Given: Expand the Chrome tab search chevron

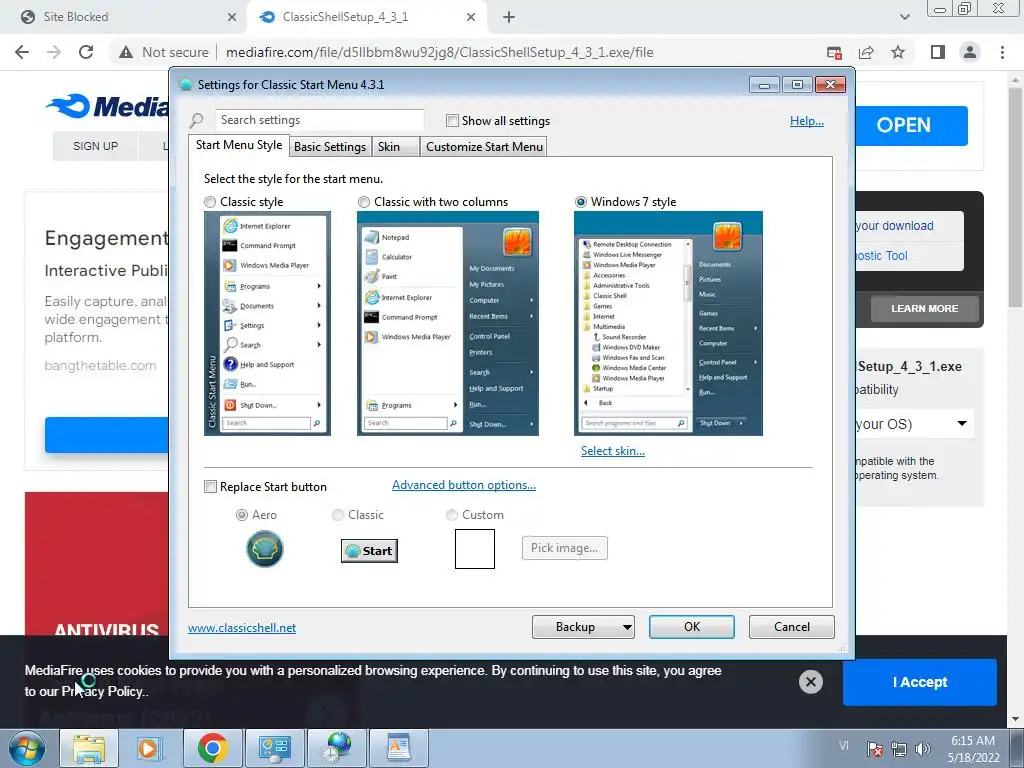Looking at the screenshot, I should coord(904,17).
